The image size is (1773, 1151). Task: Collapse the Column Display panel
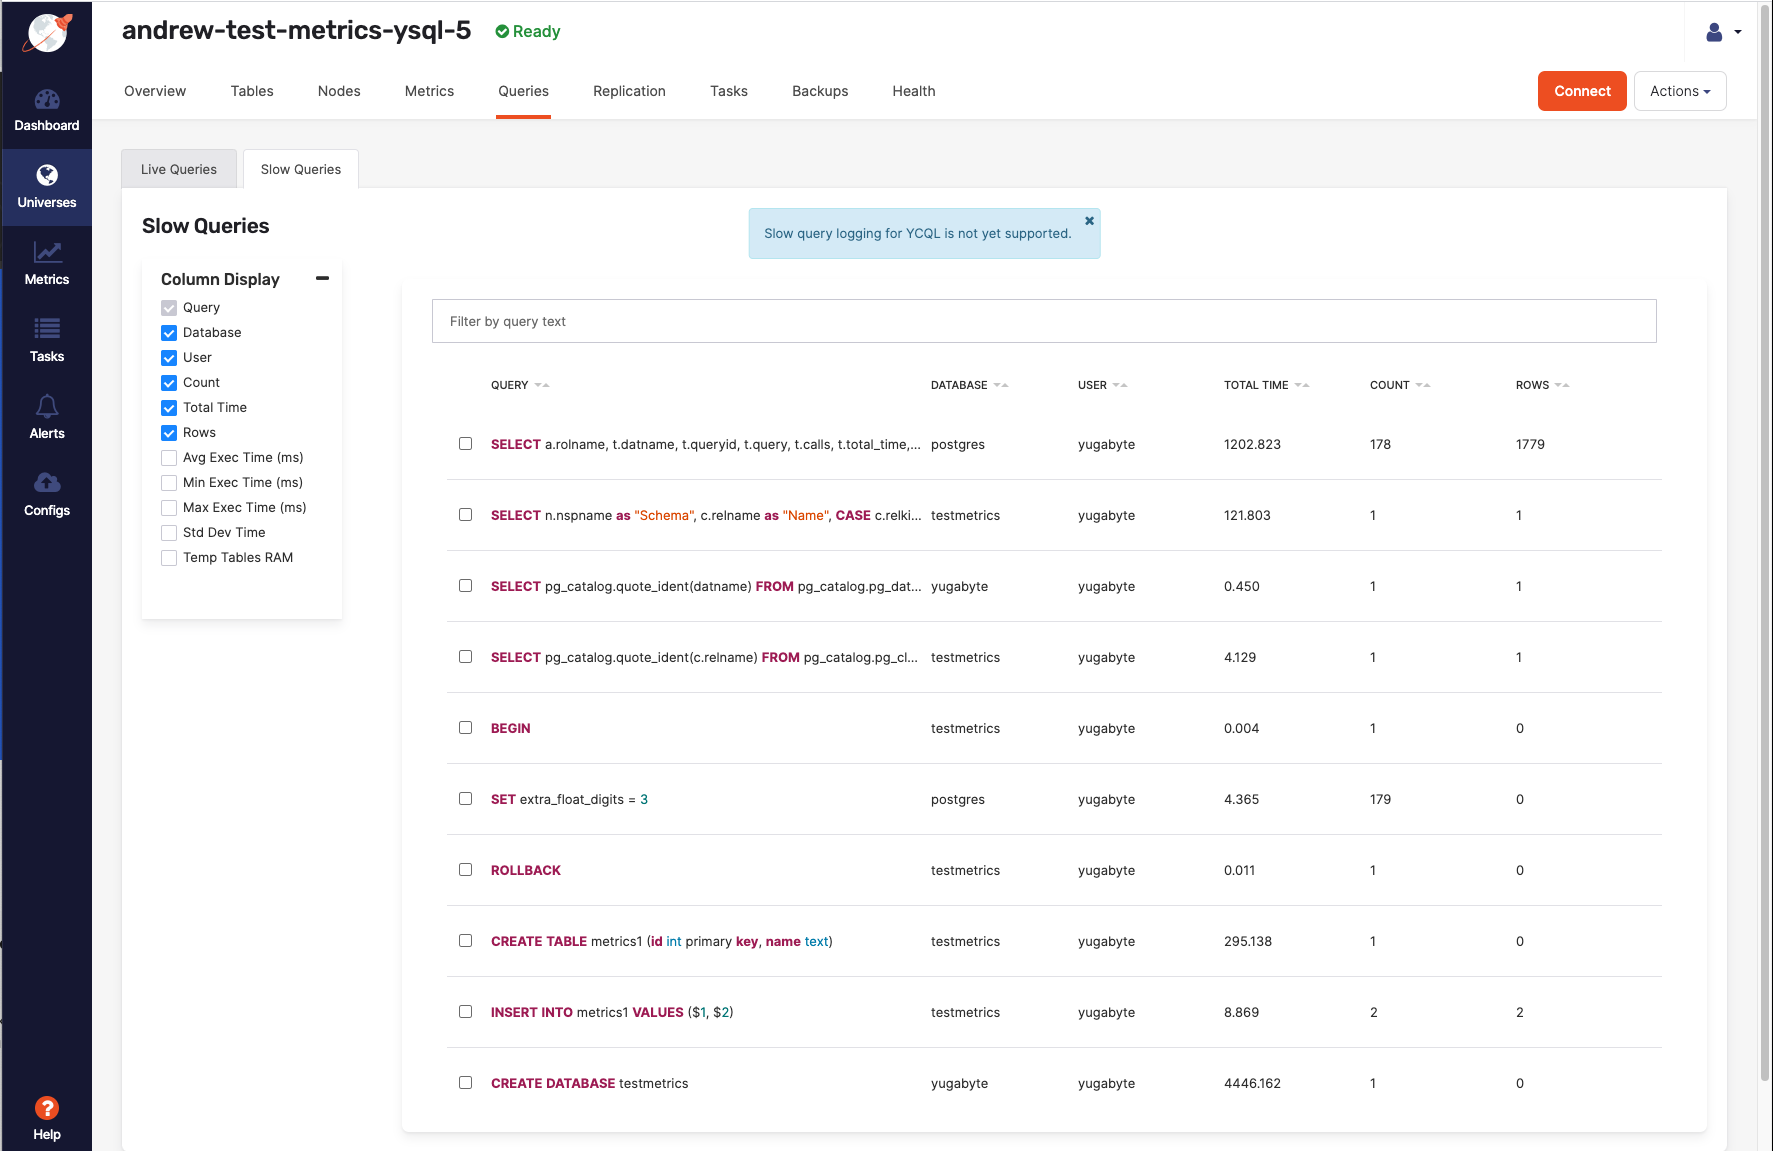point(322,278)
